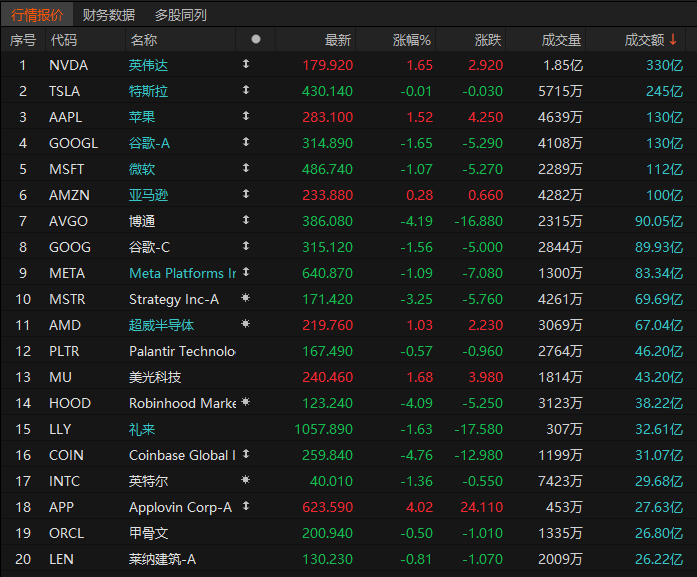
Task: Toggle sort arrow on 成交额 column
Action: point(673,40)
